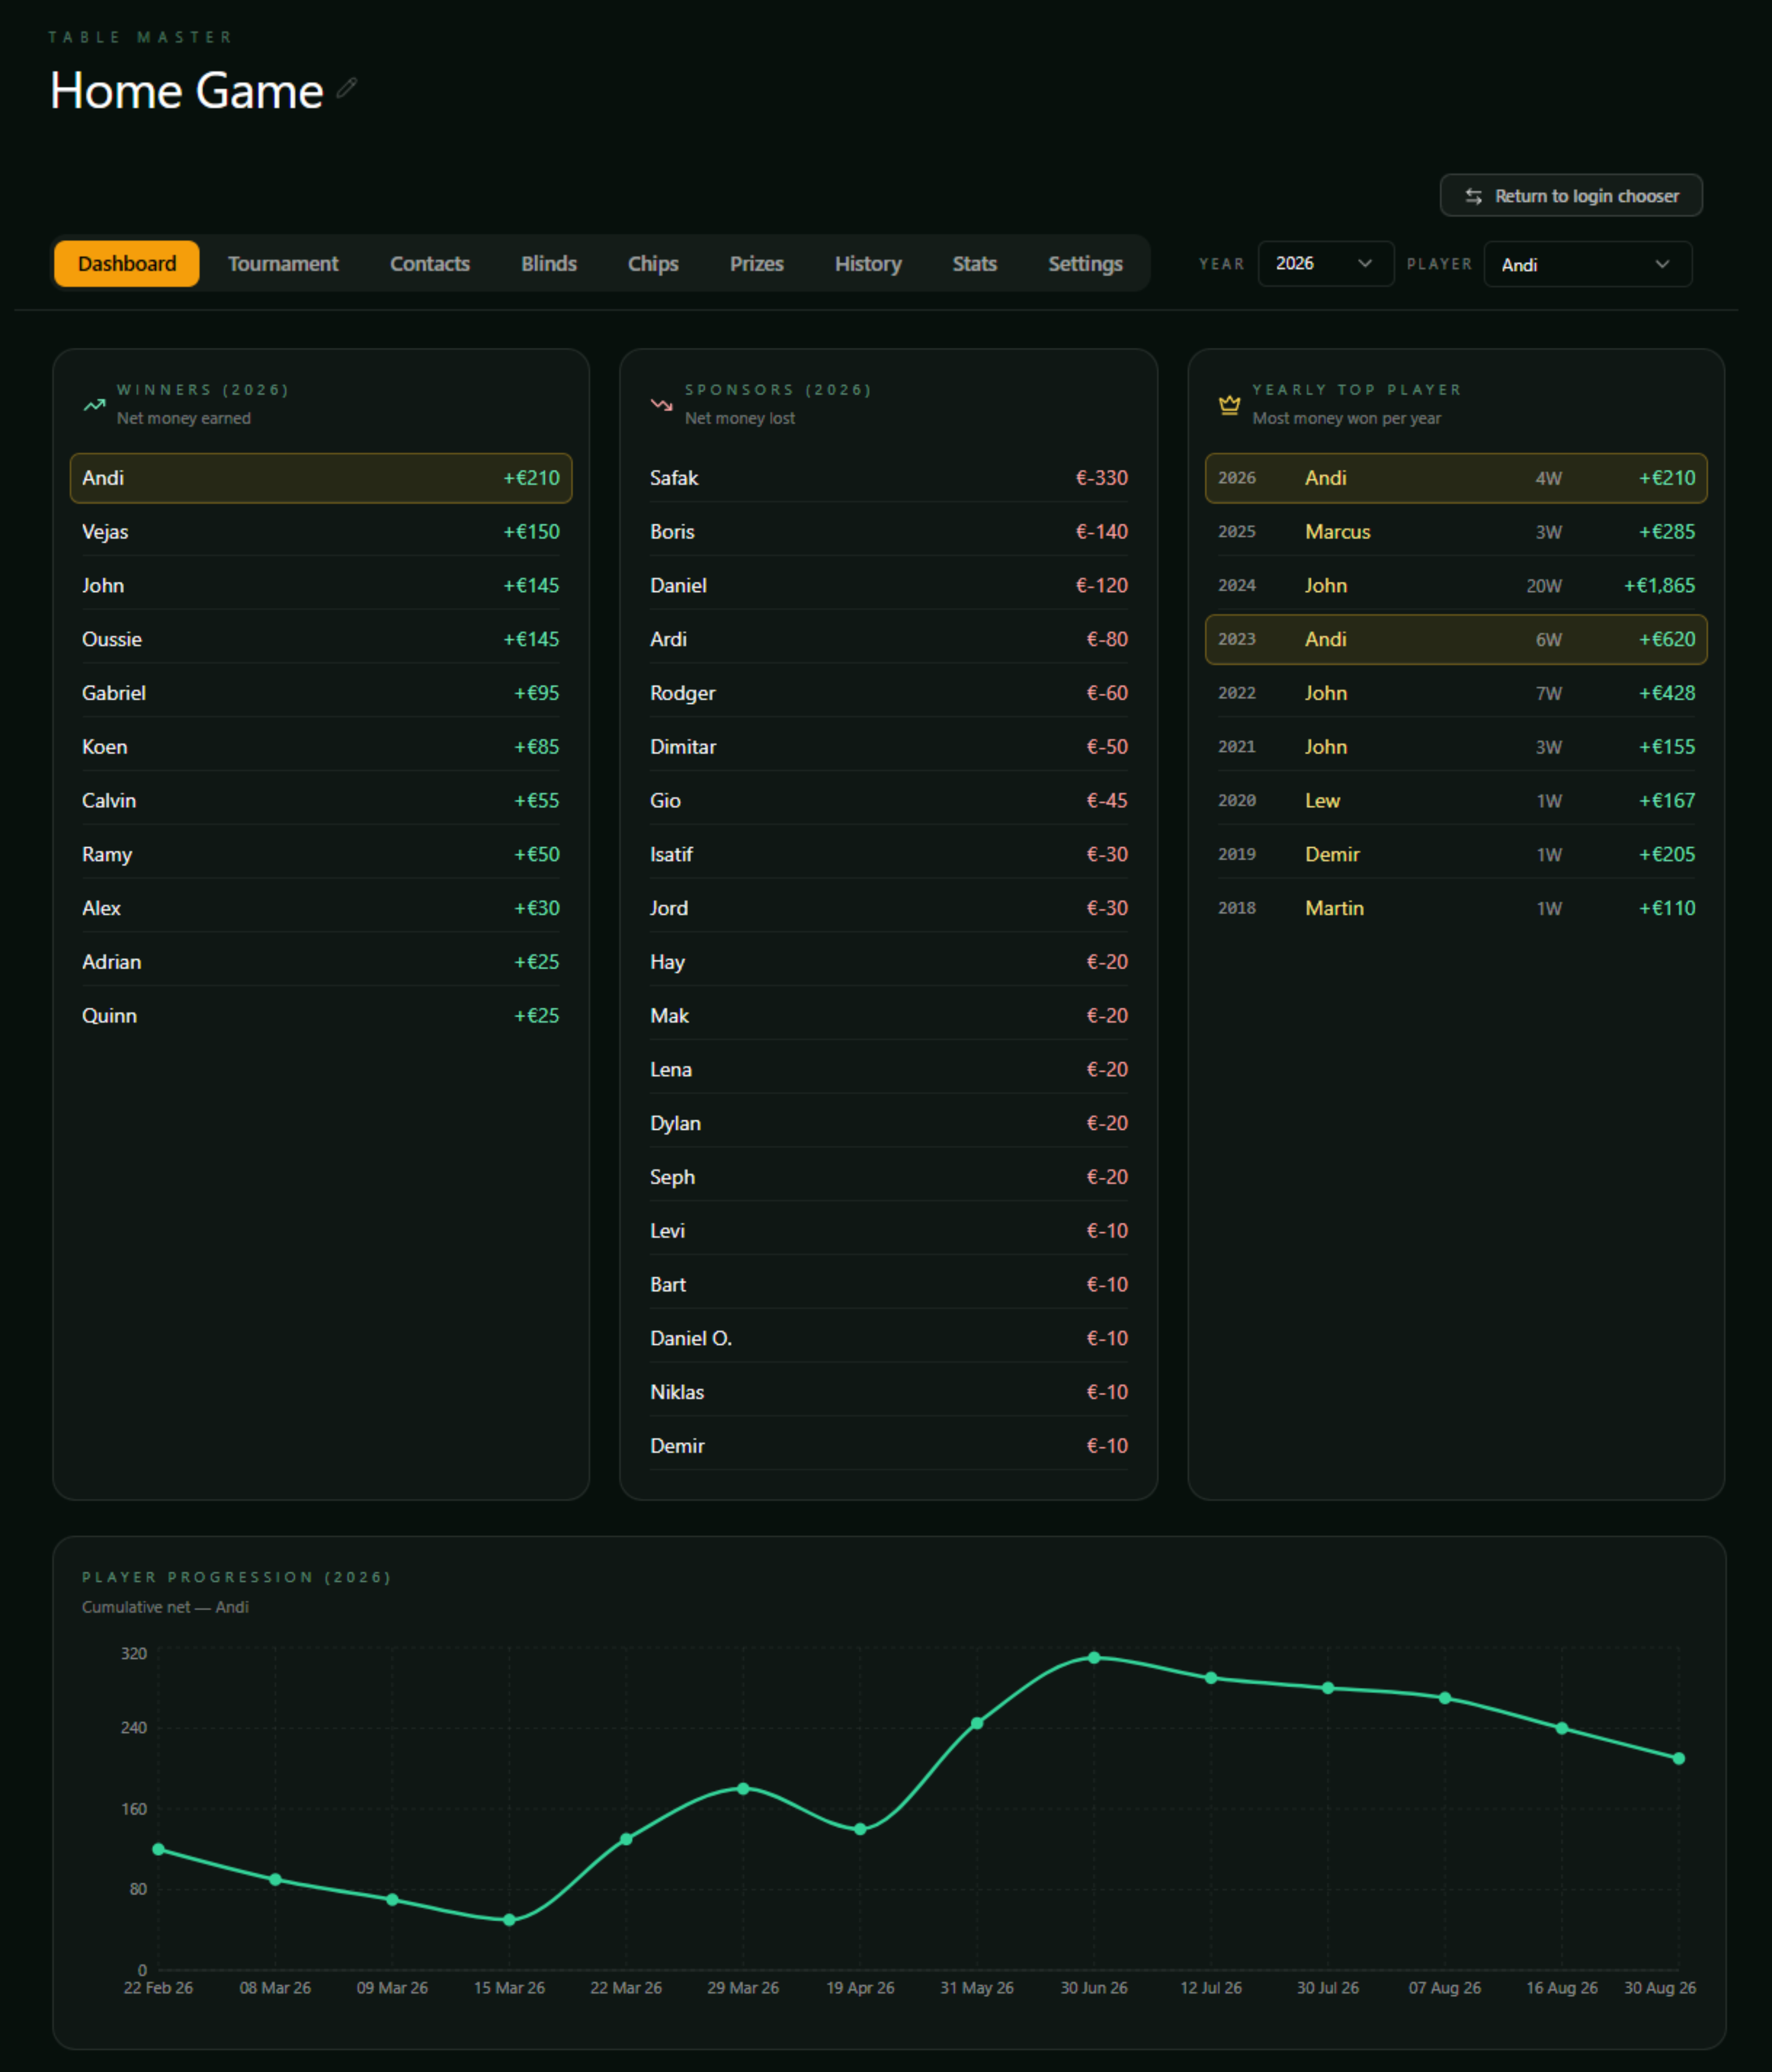
Task: Click the 22 Feb 26 chart data point
Action: (x=158, y=1849)
